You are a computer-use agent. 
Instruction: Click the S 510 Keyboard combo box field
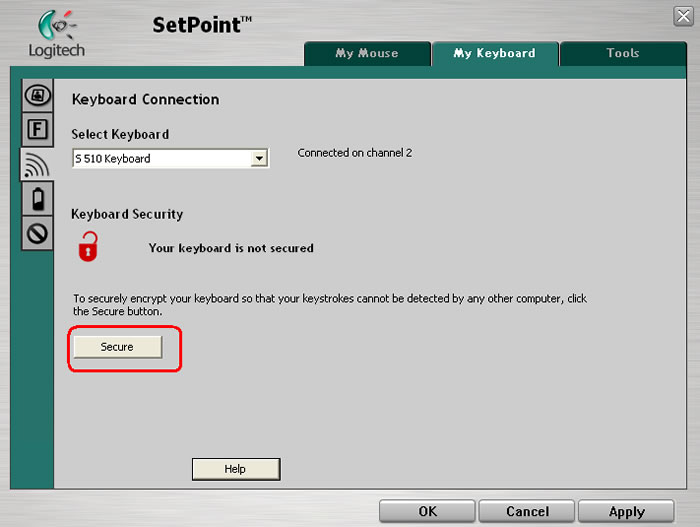pos(170,158)
